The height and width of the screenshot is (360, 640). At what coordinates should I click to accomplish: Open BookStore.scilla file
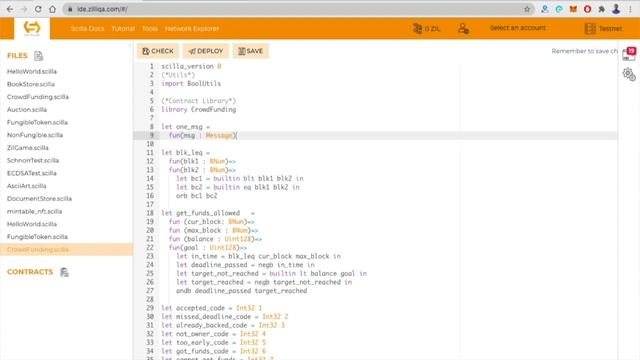31,84
